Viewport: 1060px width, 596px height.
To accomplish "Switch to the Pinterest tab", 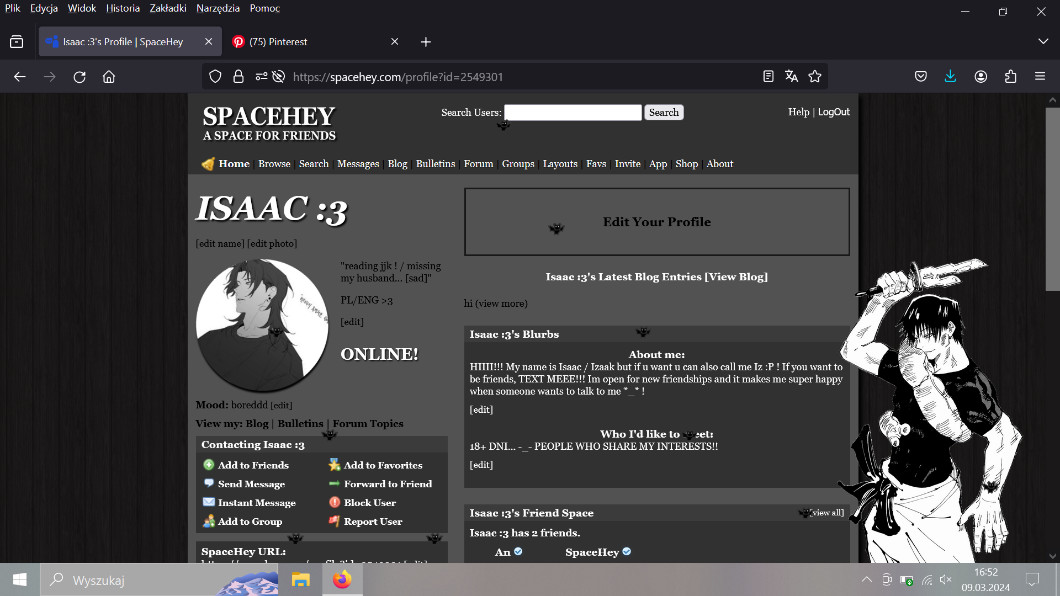I will tap(310, 42).
